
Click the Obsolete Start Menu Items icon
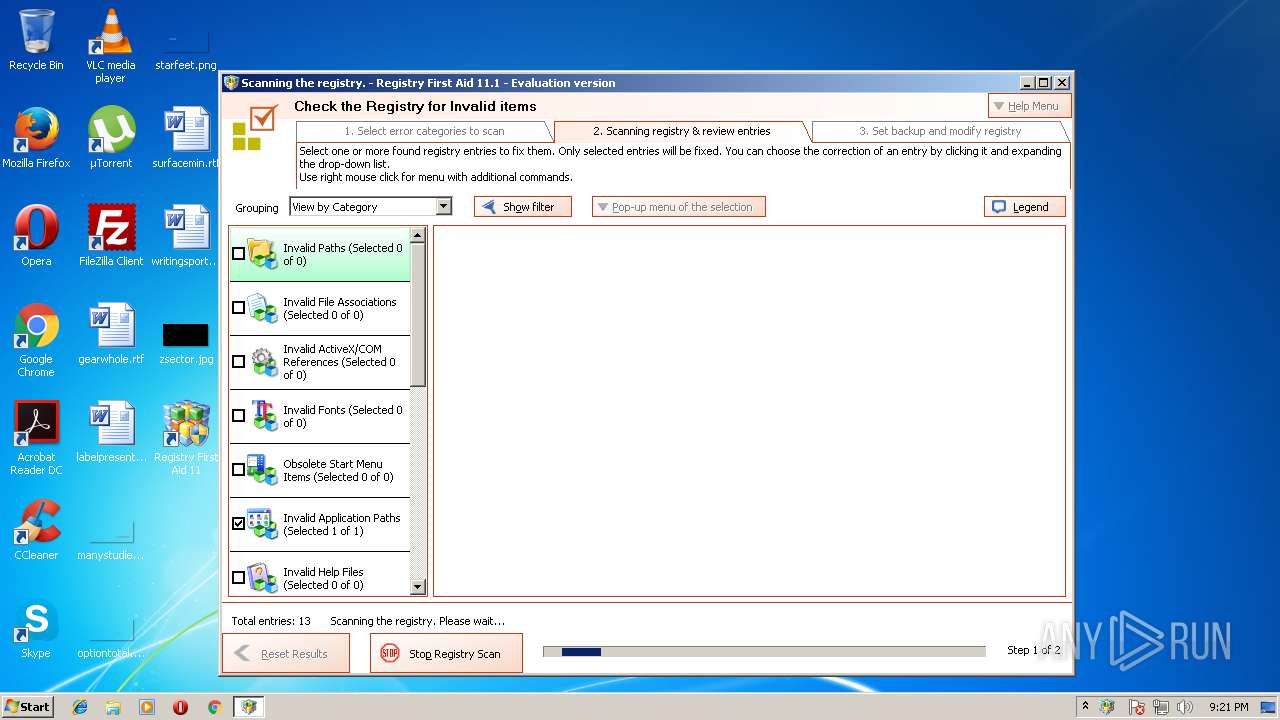(x=263, y=470)
